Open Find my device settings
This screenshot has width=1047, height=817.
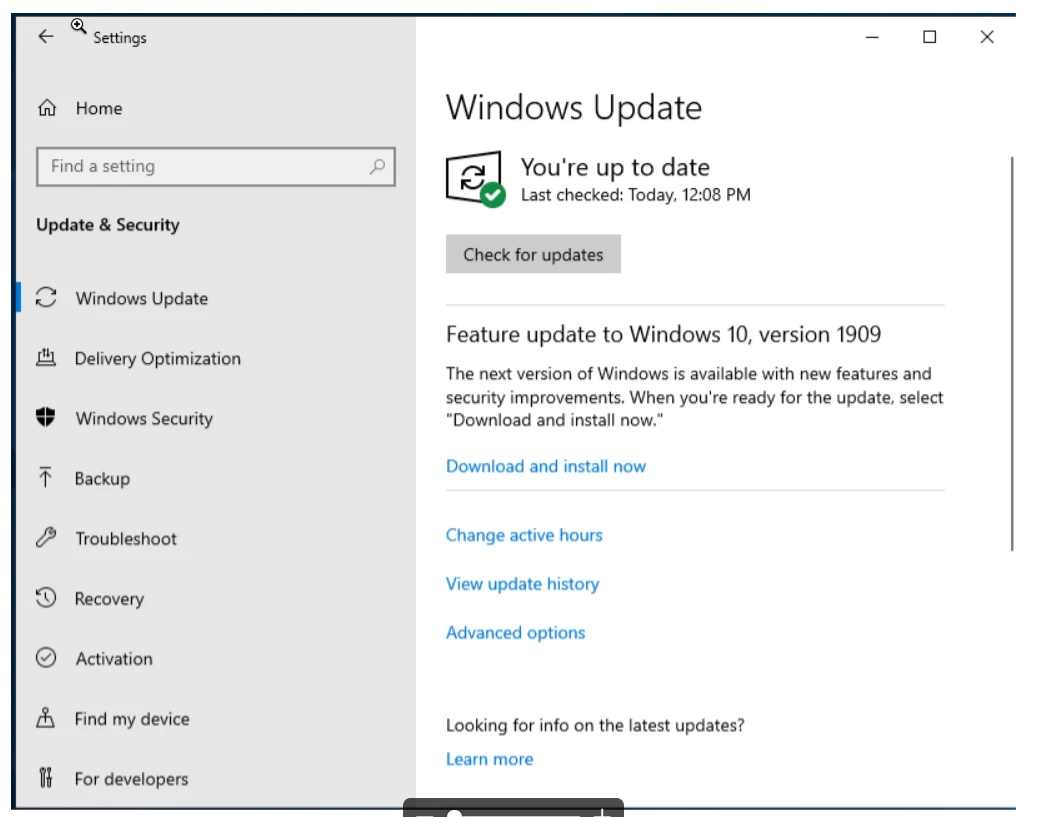(x=132, y=719)
